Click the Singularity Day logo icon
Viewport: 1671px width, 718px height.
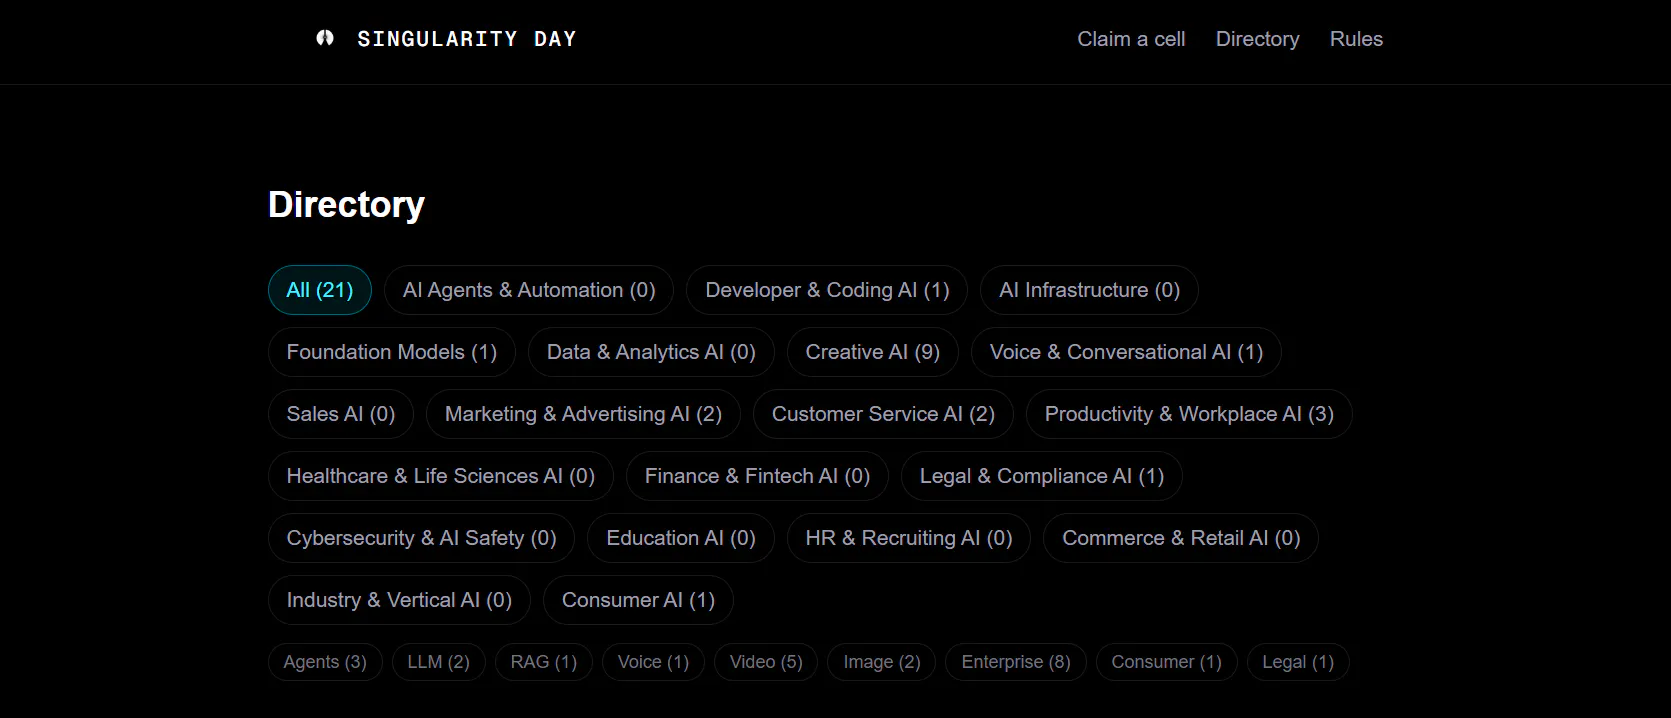coord(325,38)
